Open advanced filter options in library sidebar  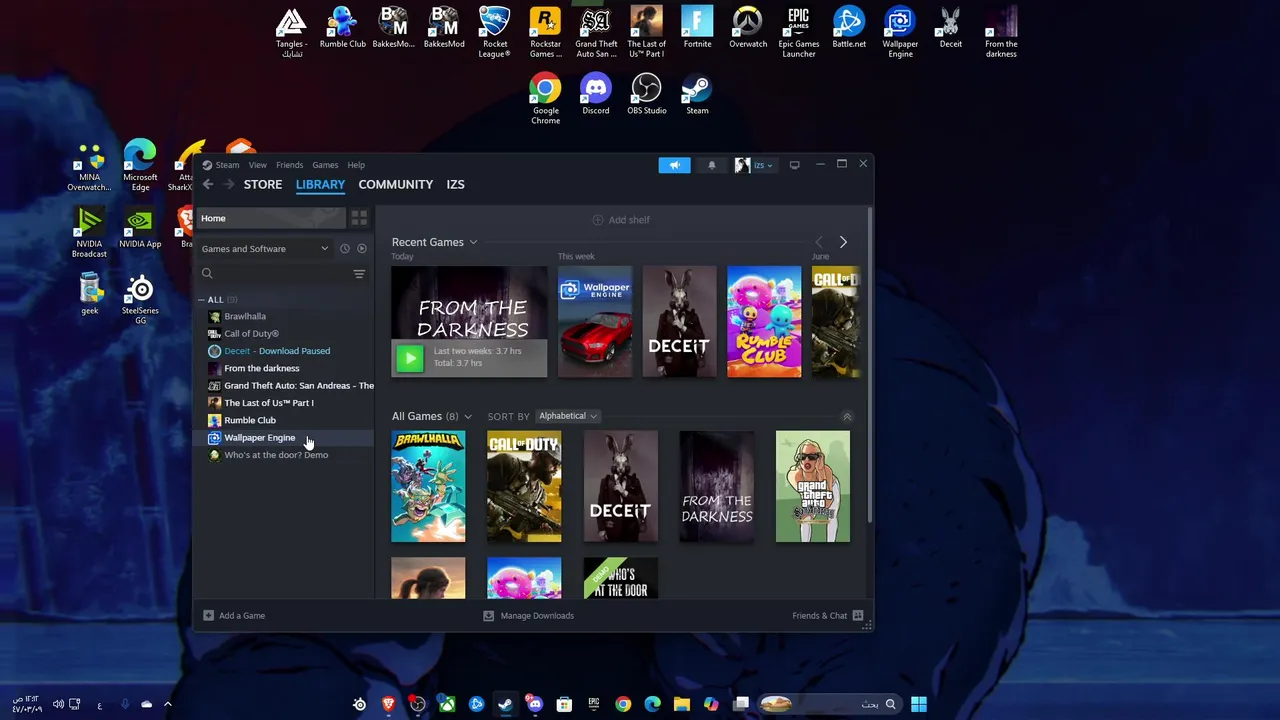359,274
